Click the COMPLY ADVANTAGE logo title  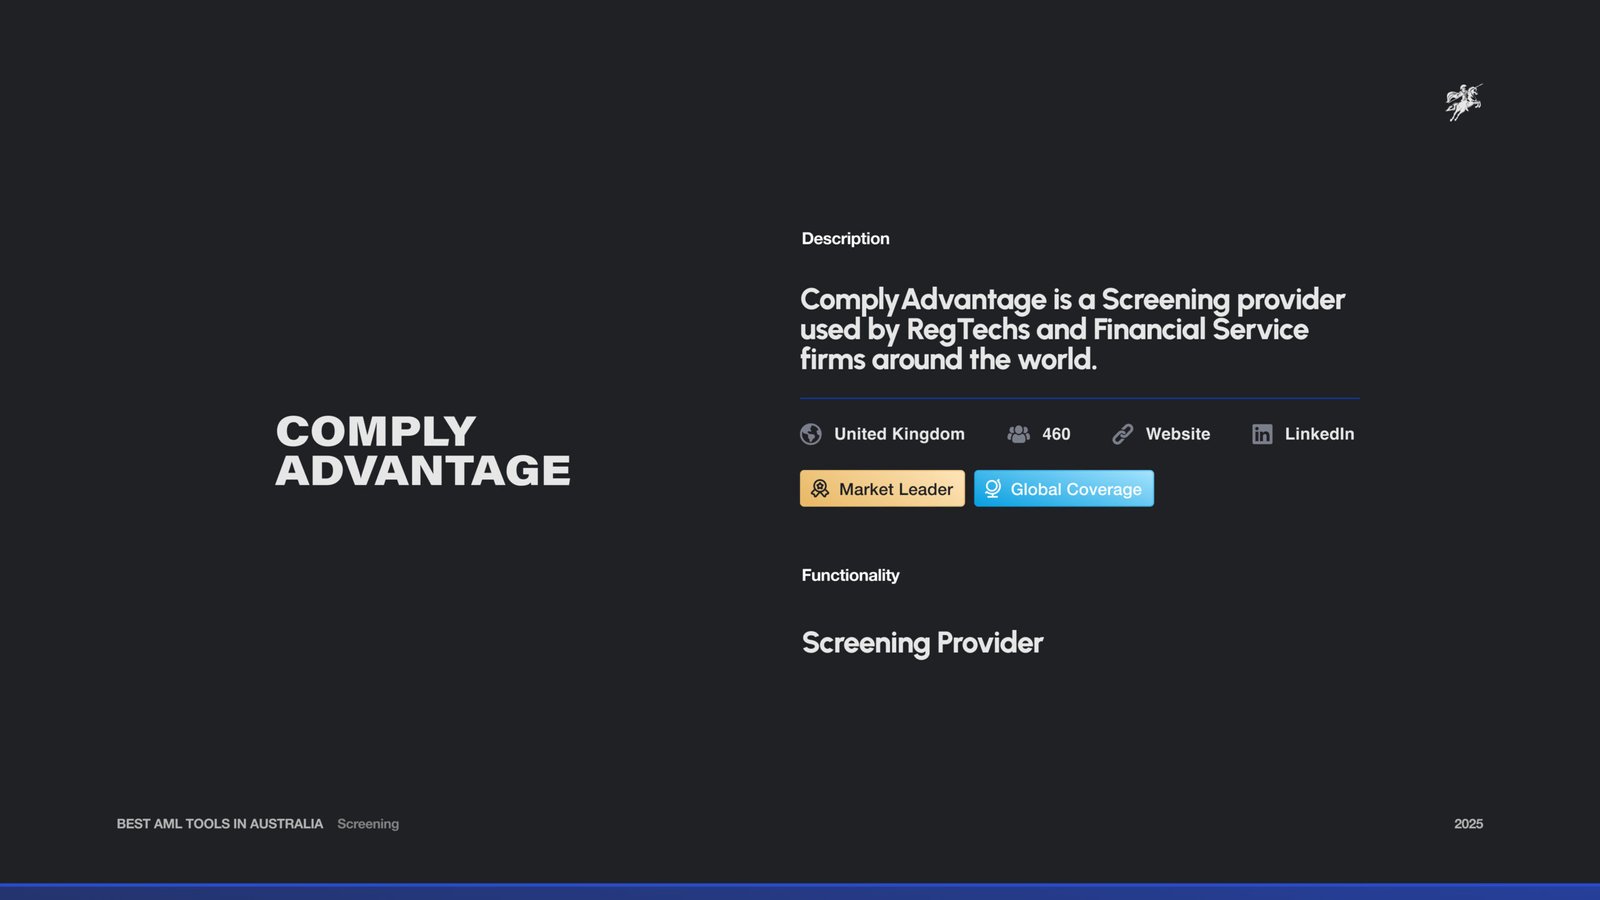click(423, 451)
